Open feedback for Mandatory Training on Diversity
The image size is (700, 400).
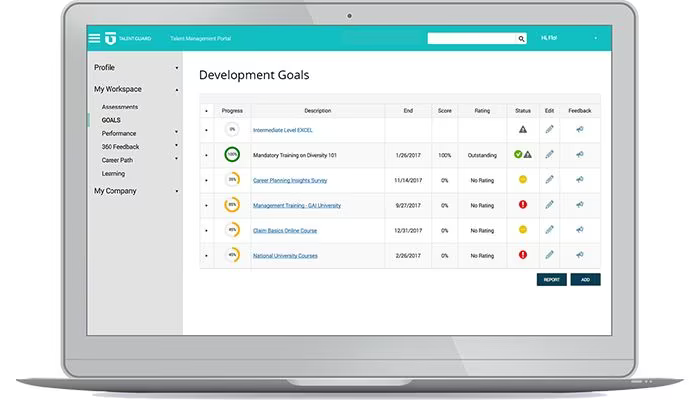tap(579, 154)
